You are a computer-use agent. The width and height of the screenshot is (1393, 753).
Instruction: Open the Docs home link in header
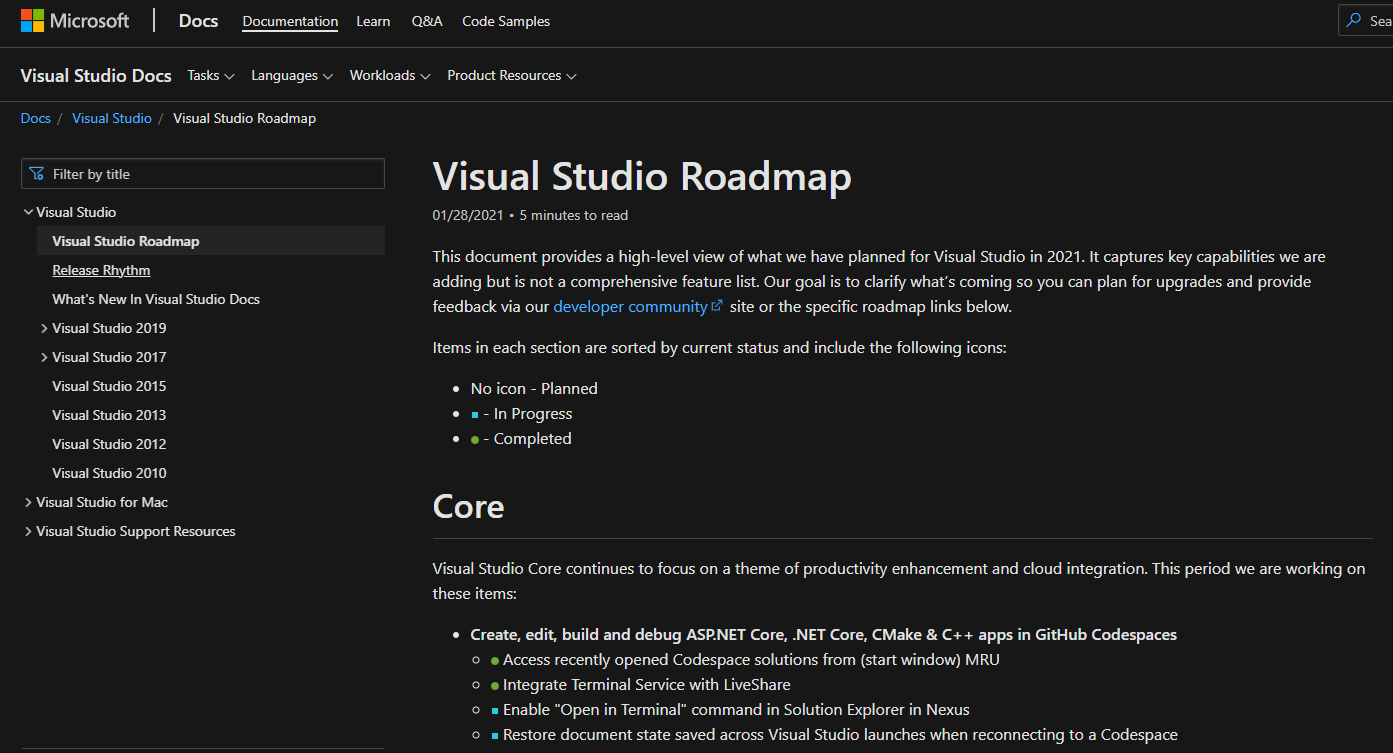pyautogui.click(x=198, y=20)
